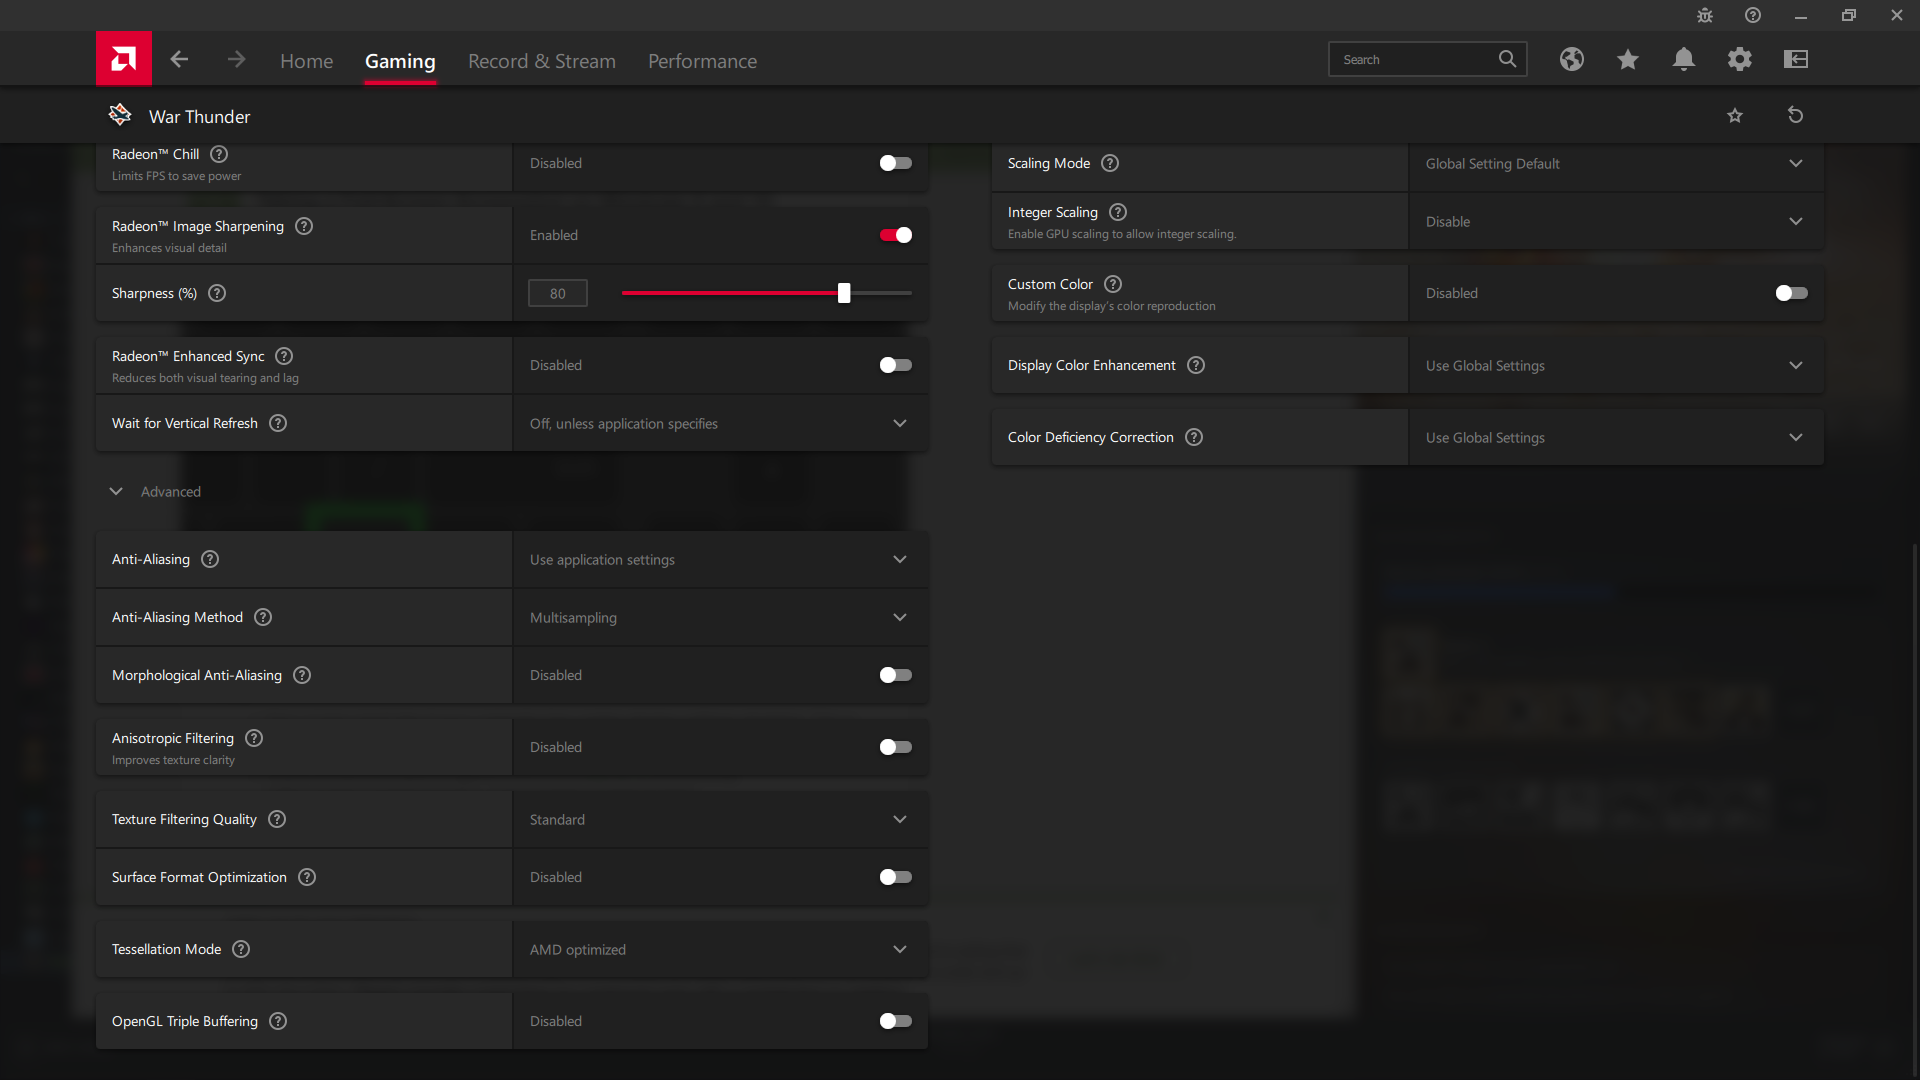1920x1080 pixels.
Task: Open notifications bell icon
Action: point(1684,59)
